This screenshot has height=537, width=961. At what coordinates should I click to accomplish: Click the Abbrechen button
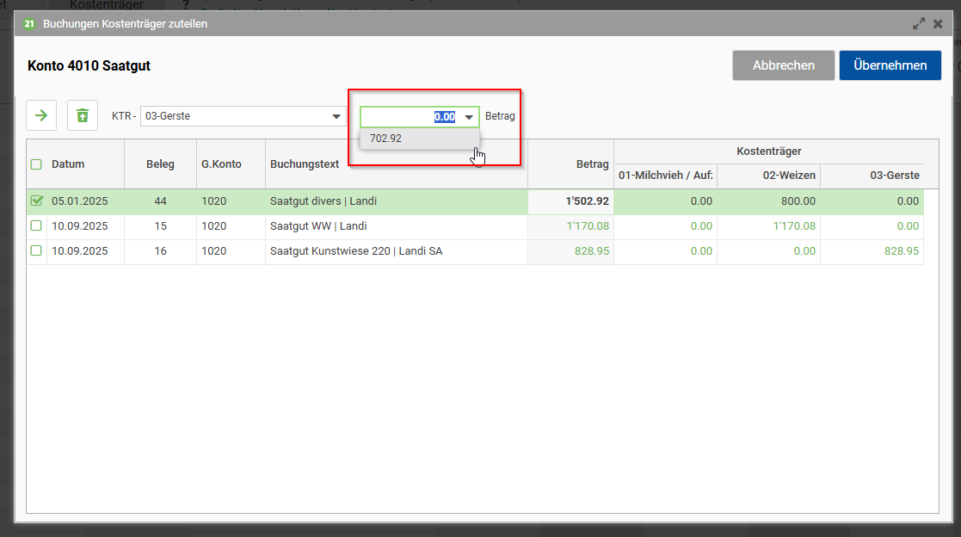point(783,66)
